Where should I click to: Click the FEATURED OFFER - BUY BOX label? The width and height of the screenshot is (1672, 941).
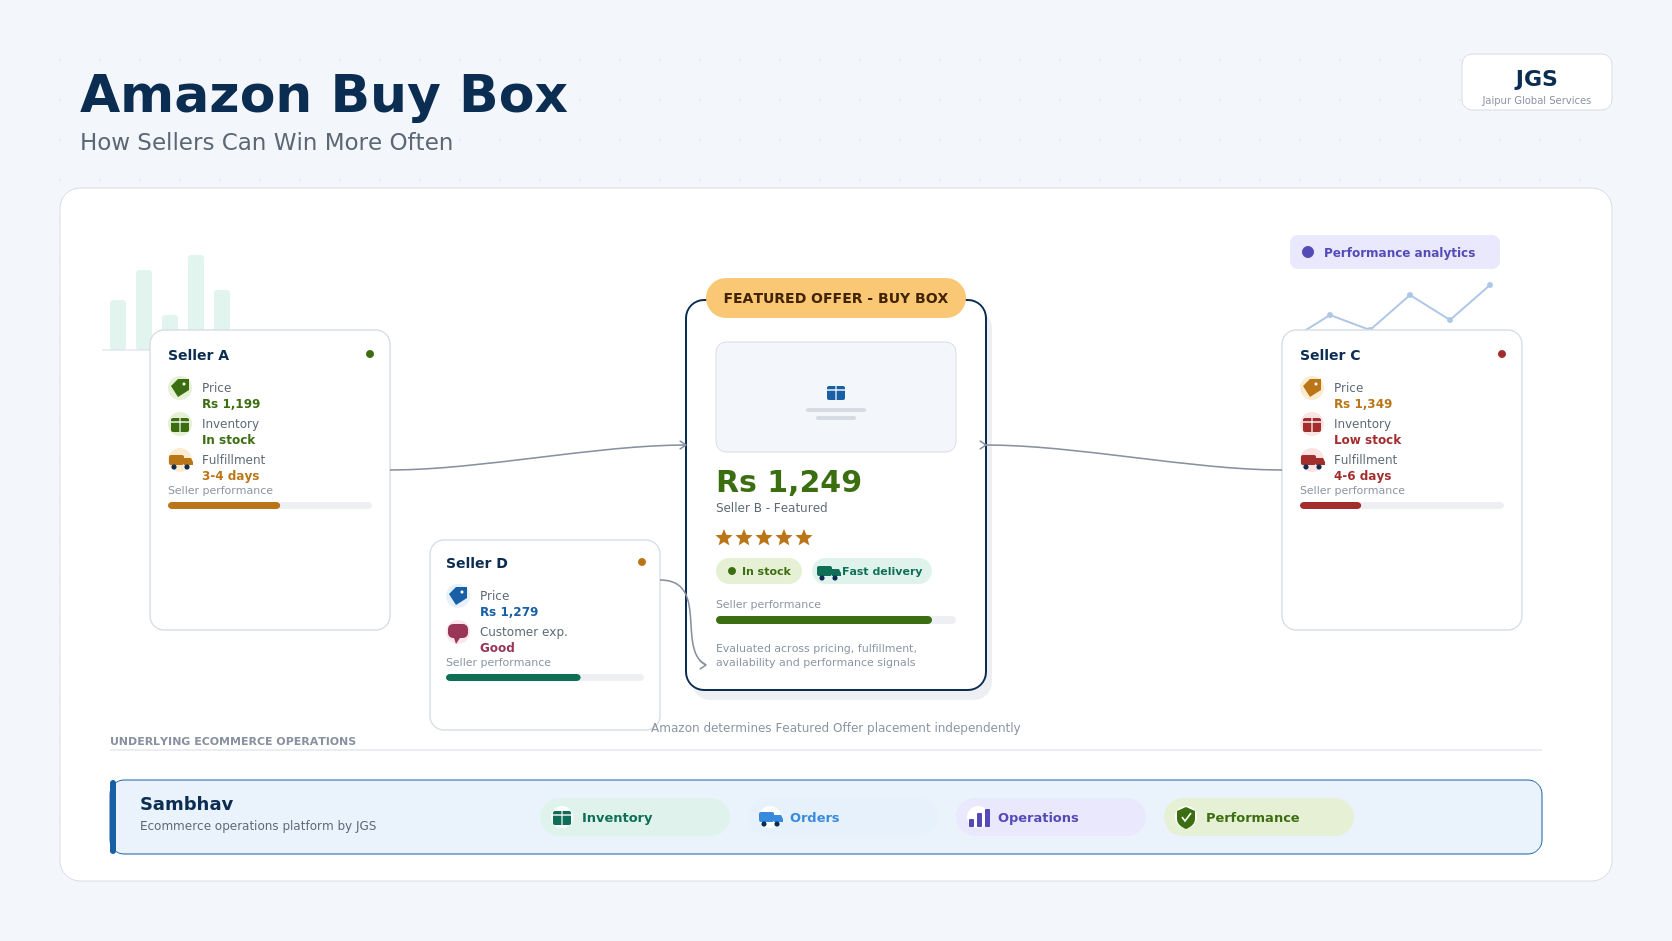836,298
